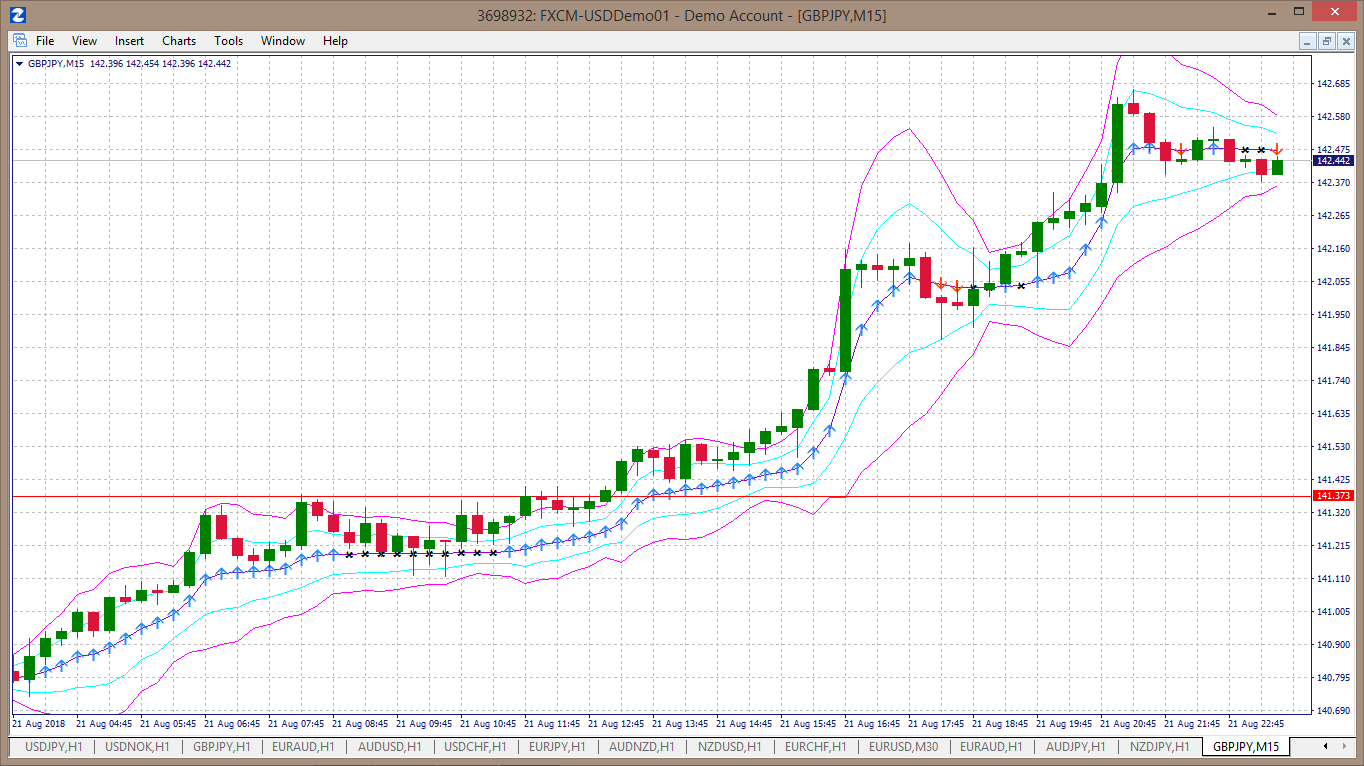Restore down the inner chart window
The width and height of the screenshot is (1364, 766).
1327,41
